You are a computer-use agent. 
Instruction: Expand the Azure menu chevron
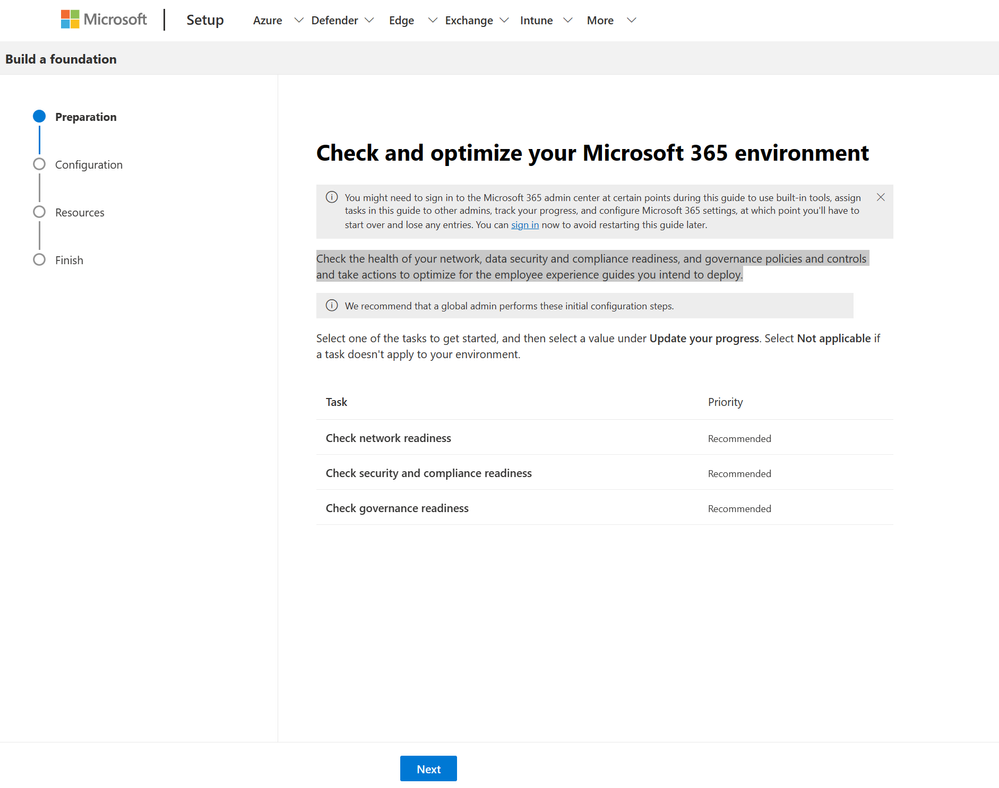(x=298, y=20)
